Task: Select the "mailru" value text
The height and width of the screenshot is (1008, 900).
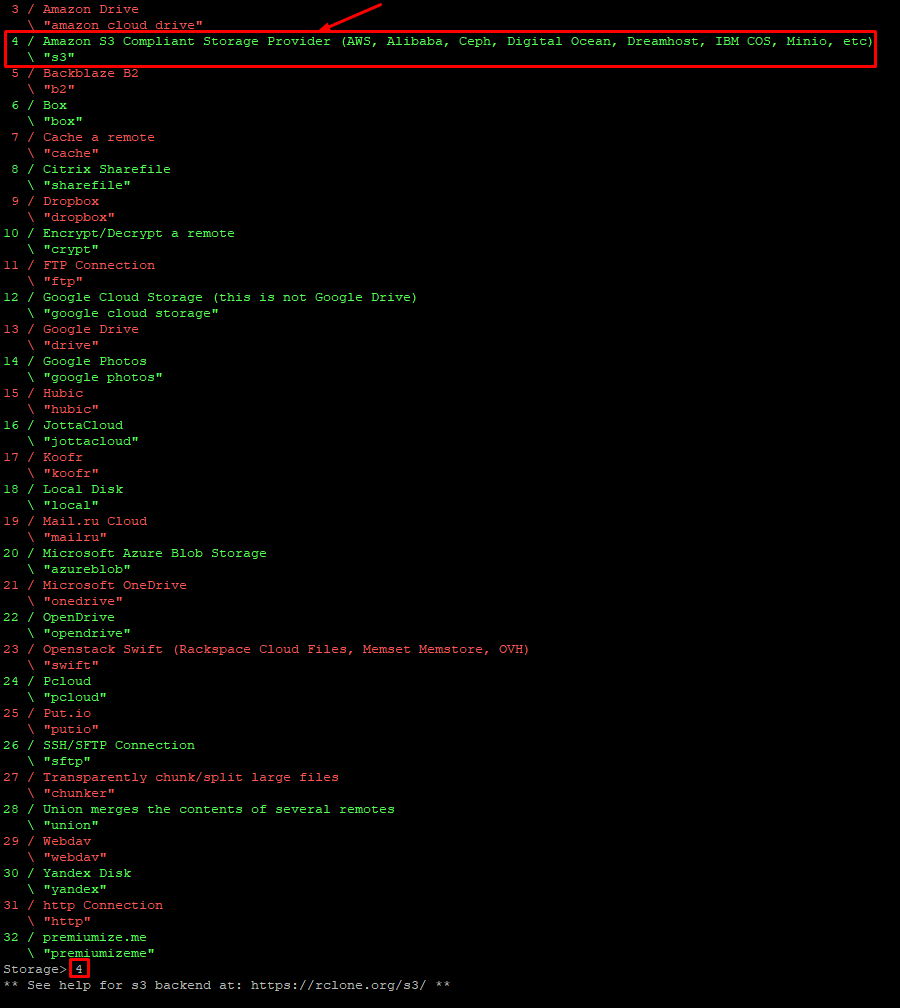Action: click(75, 537)
